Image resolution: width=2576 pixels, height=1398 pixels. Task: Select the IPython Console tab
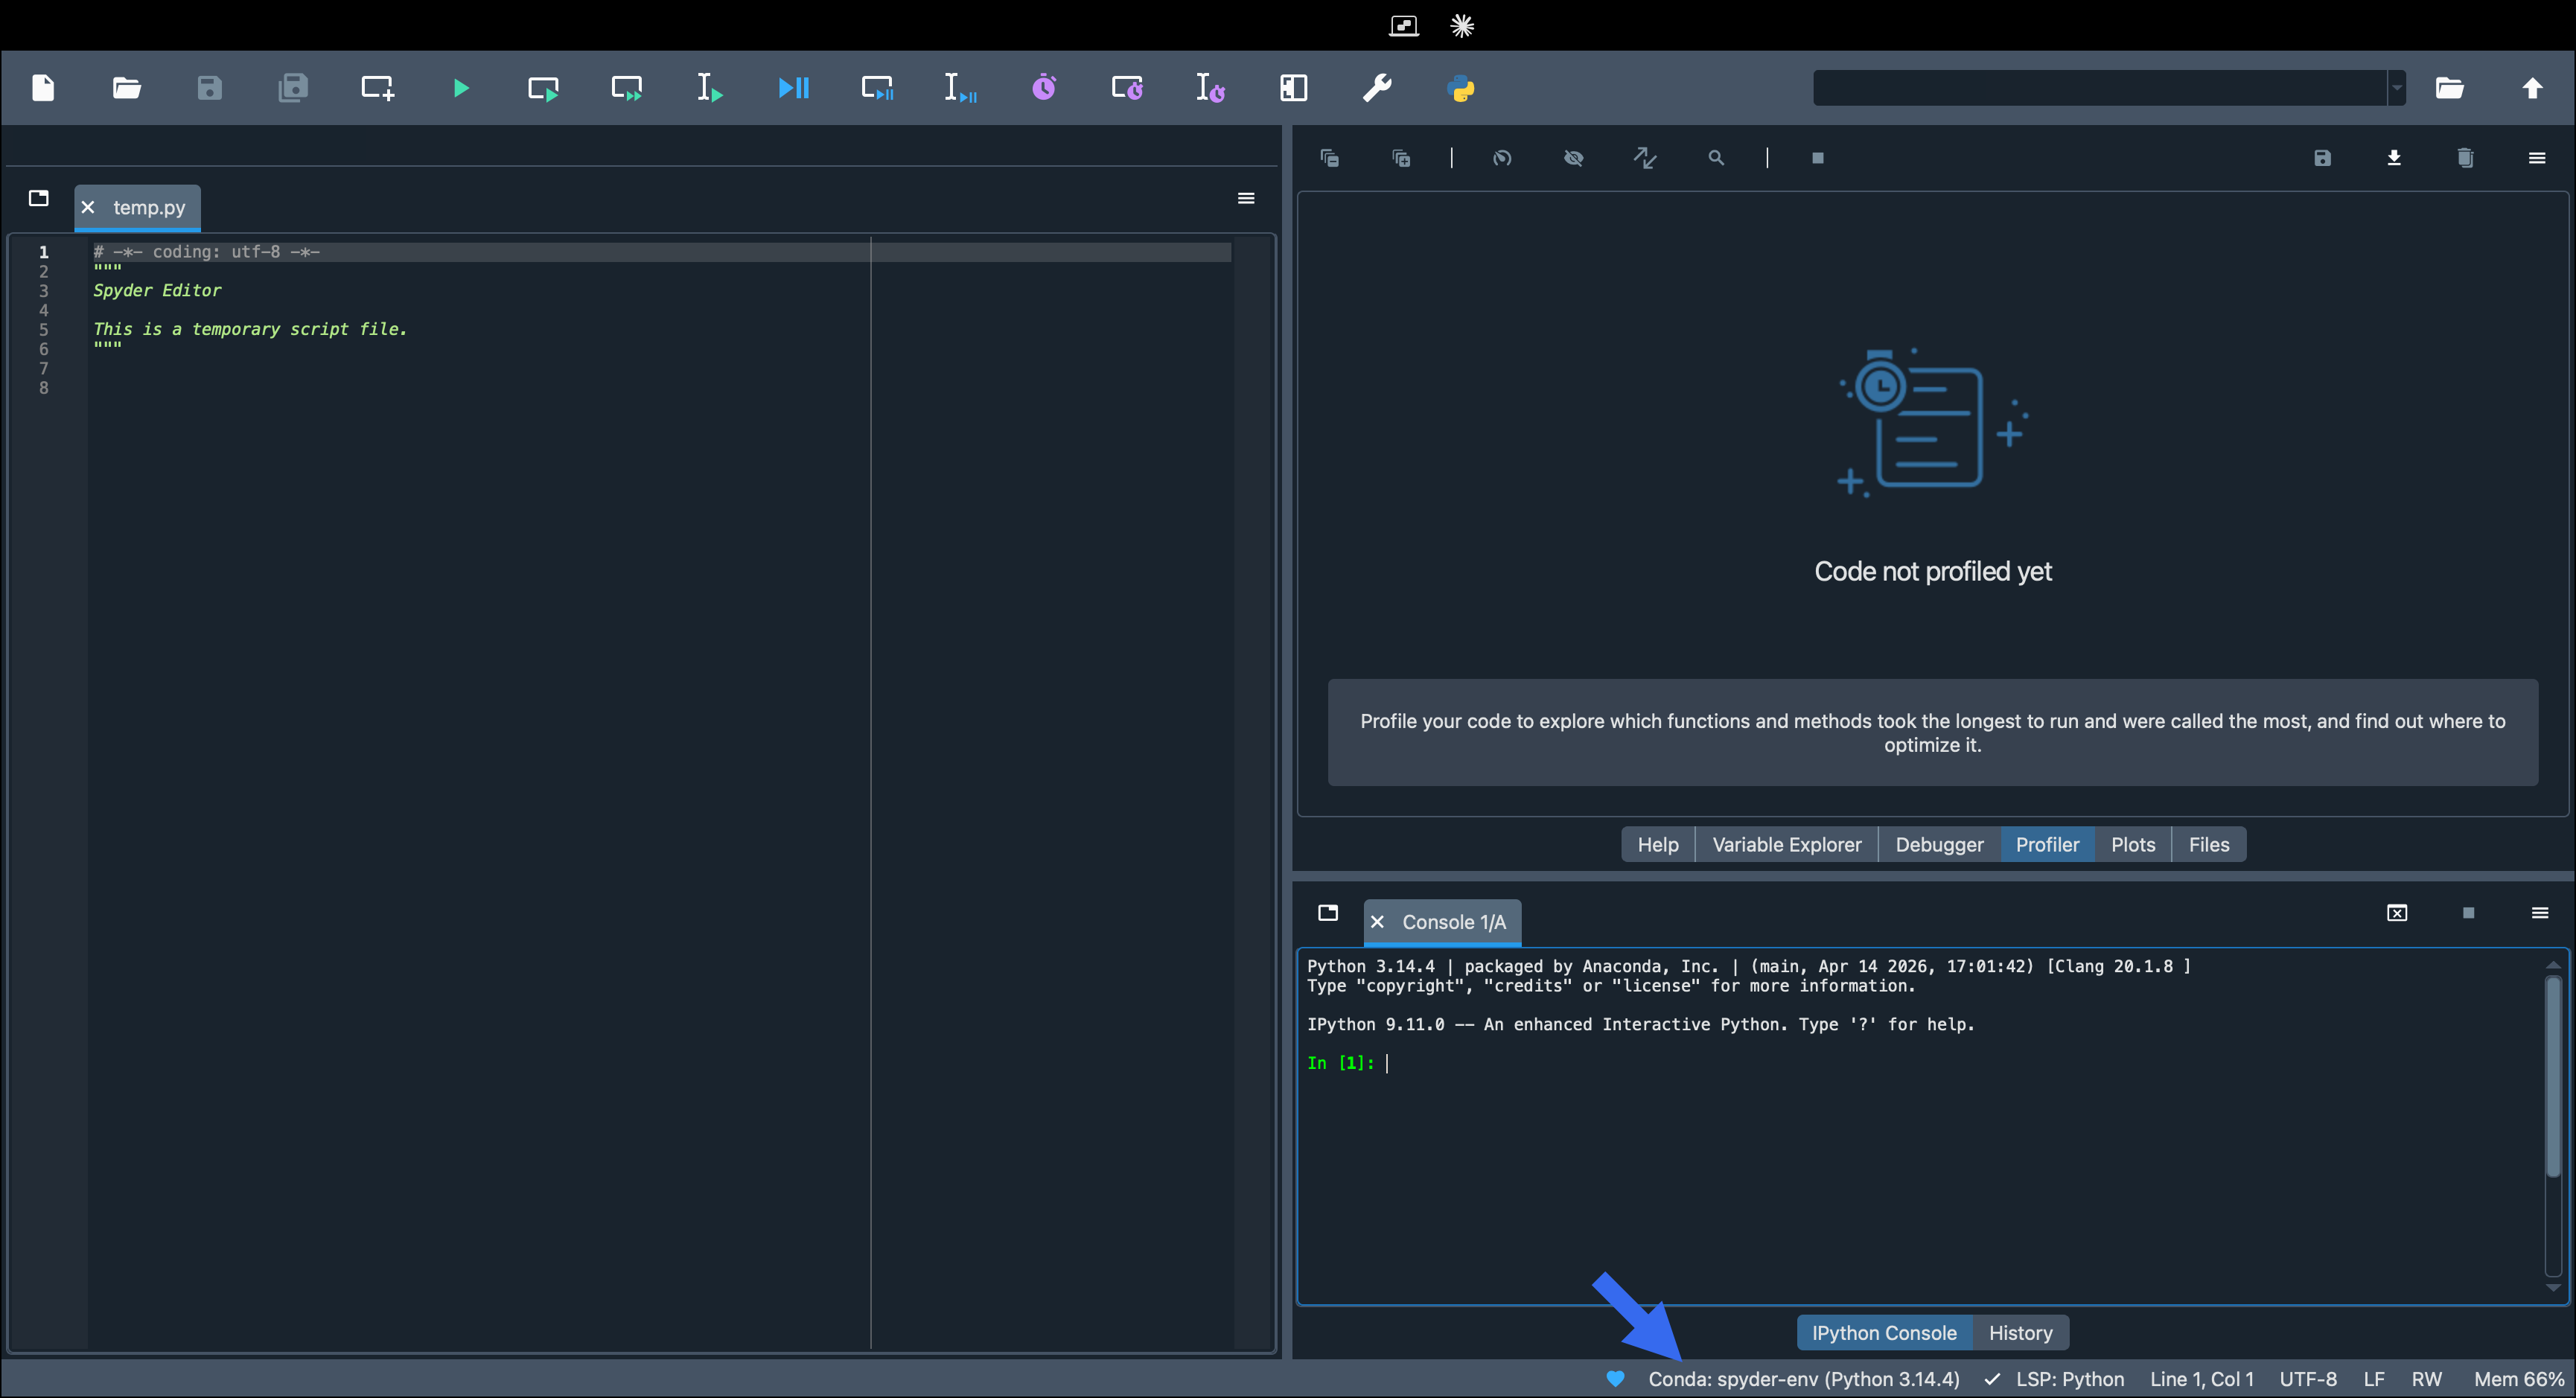click(x=1884, y=1333)
